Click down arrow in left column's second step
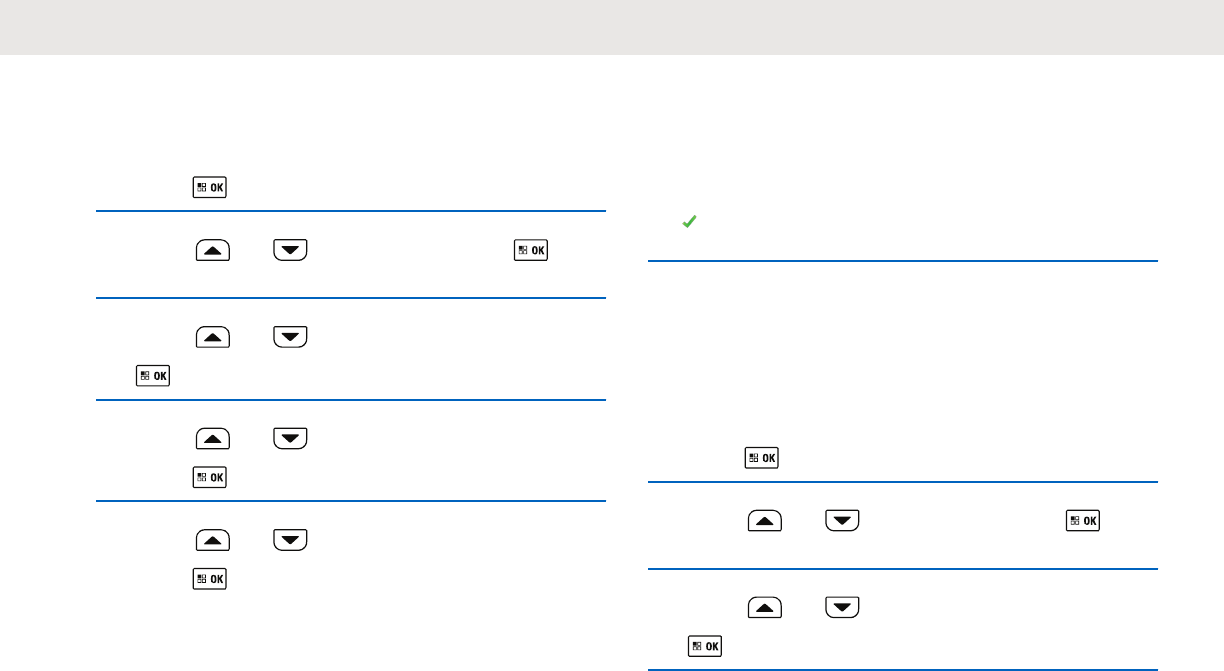This screenshot has height=671, width=1224. click(290, 250)
